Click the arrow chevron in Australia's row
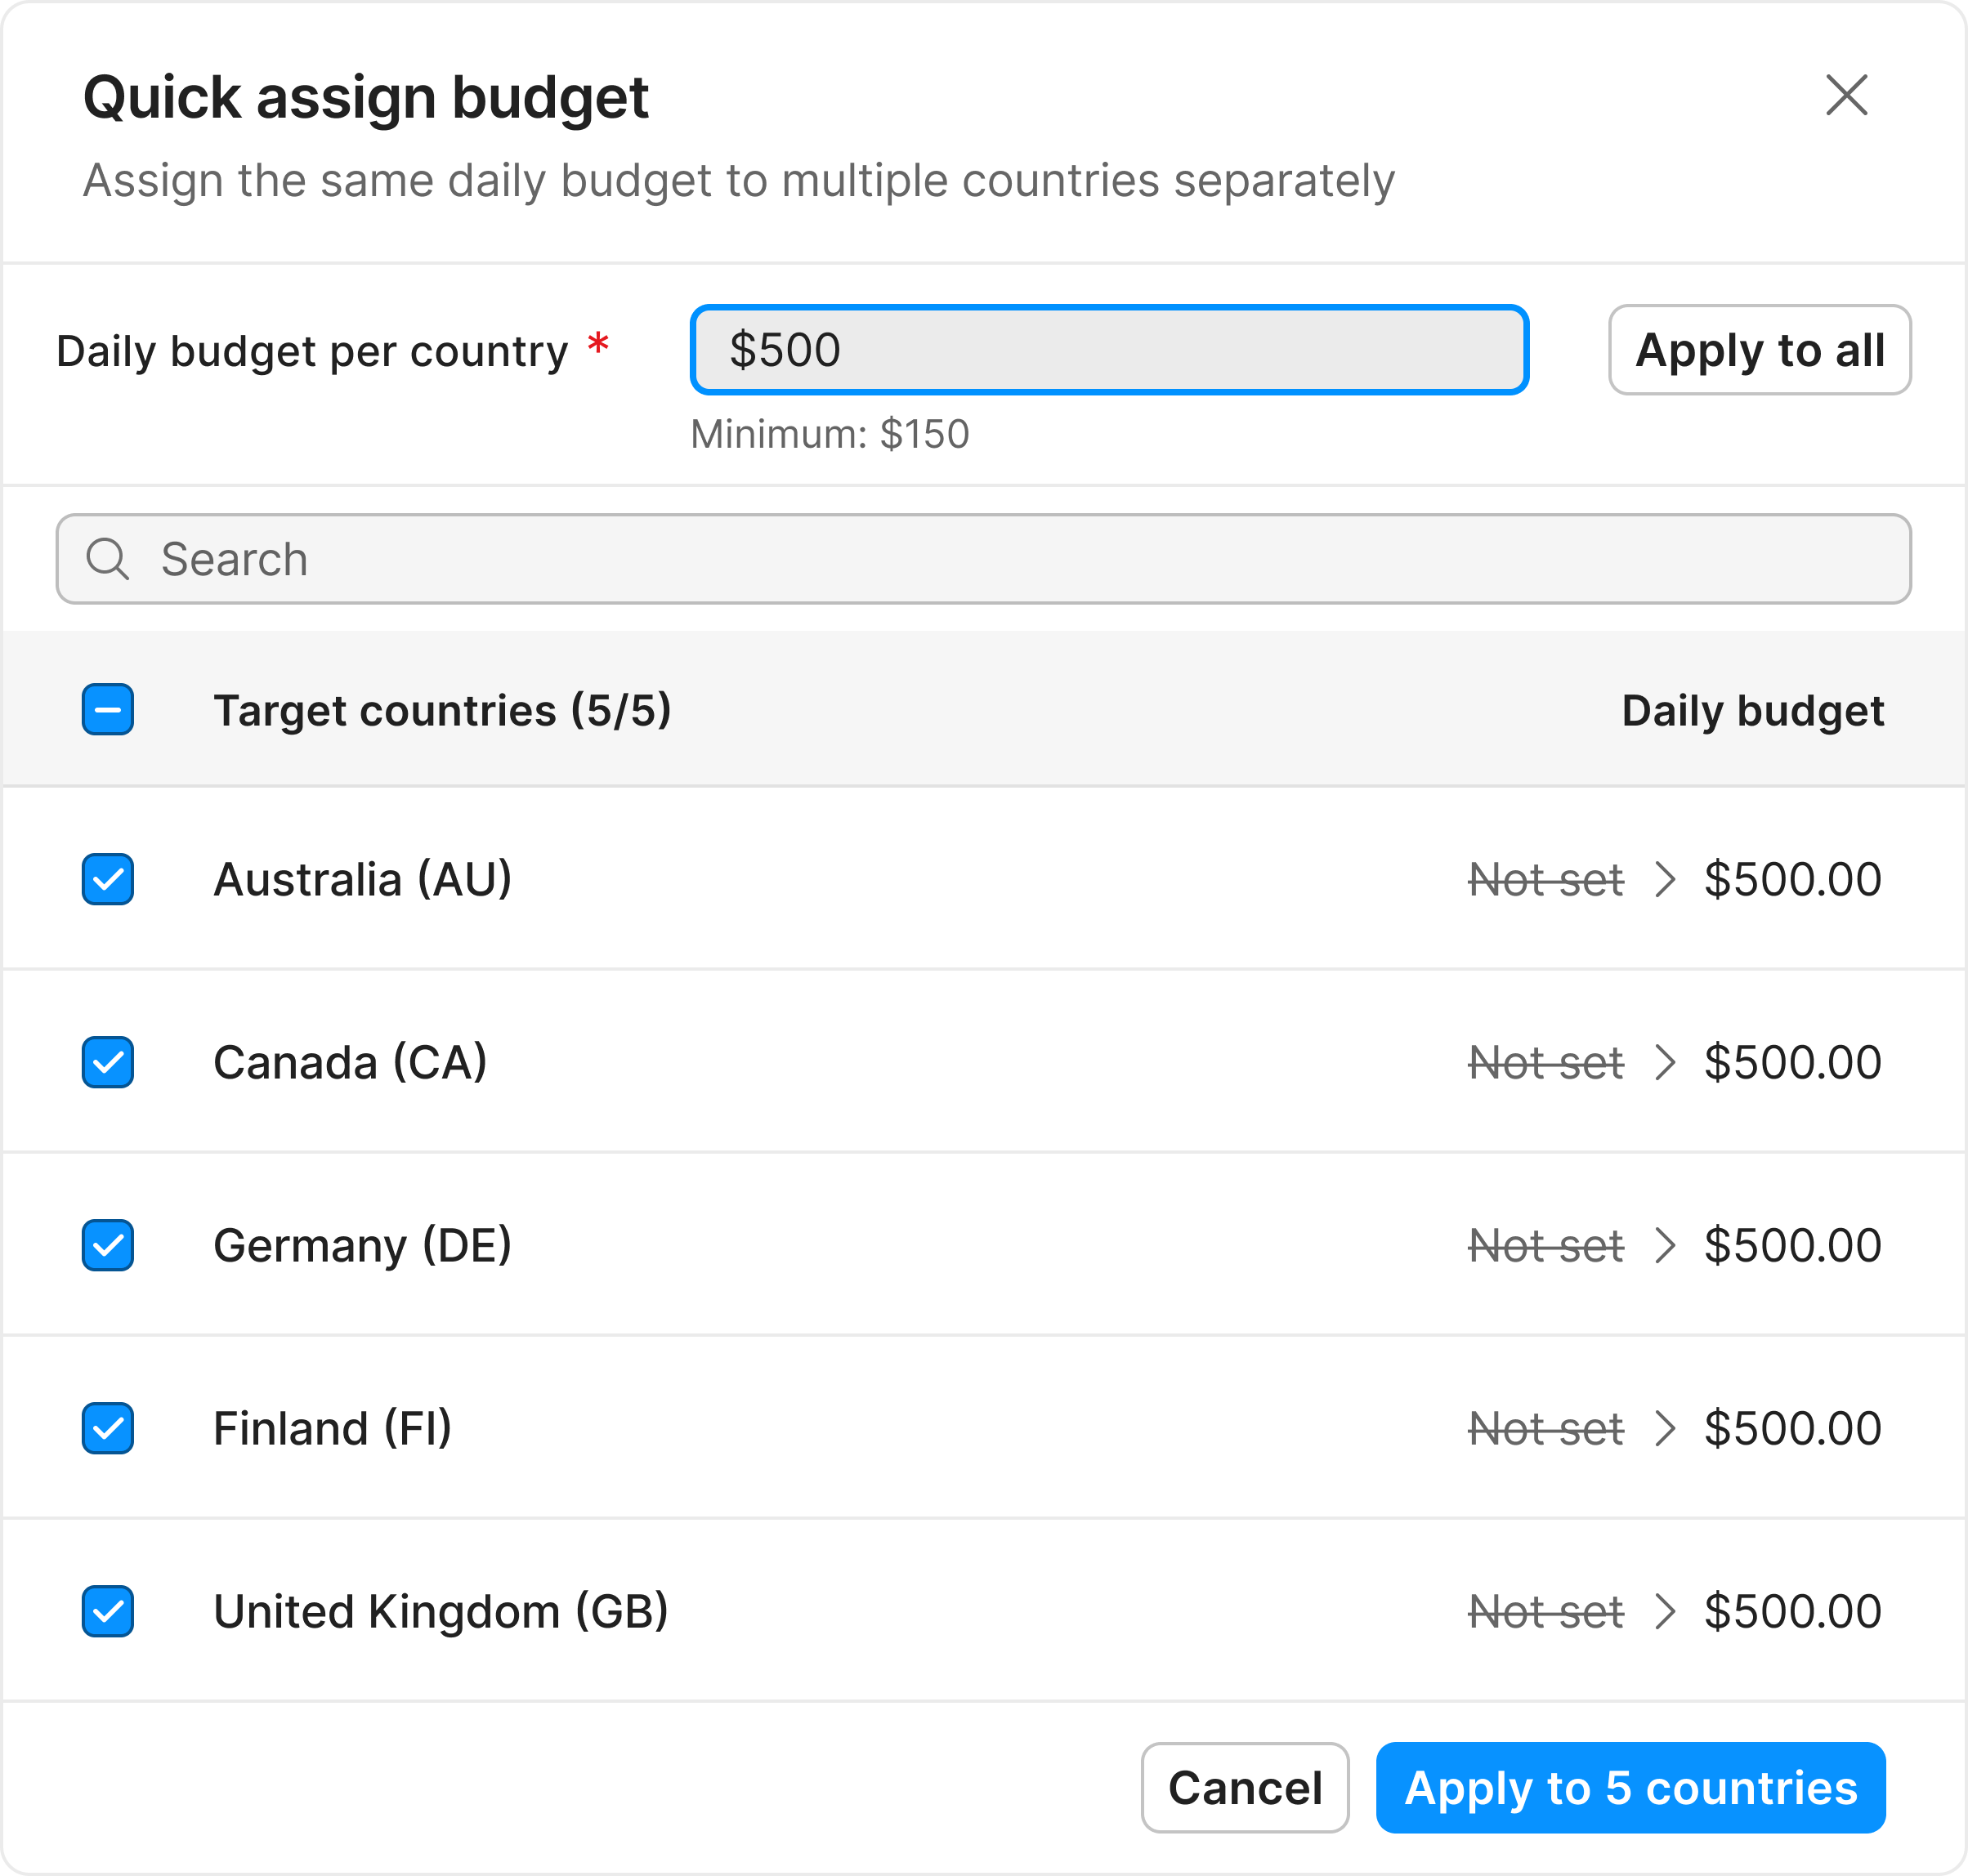The height and width of the screenshot is (1876, 1968). click(x=1664, y=879)
